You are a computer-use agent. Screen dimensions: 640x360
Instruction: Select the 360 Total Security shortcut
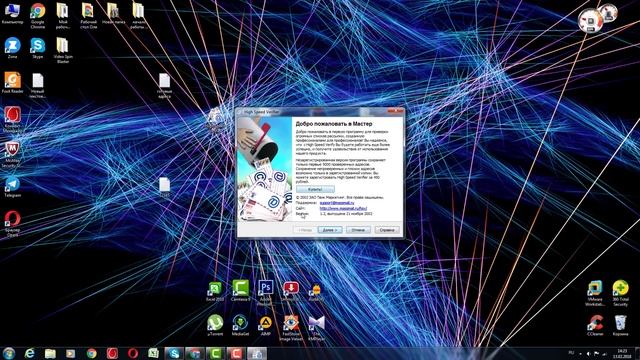(x=620, y=293)
